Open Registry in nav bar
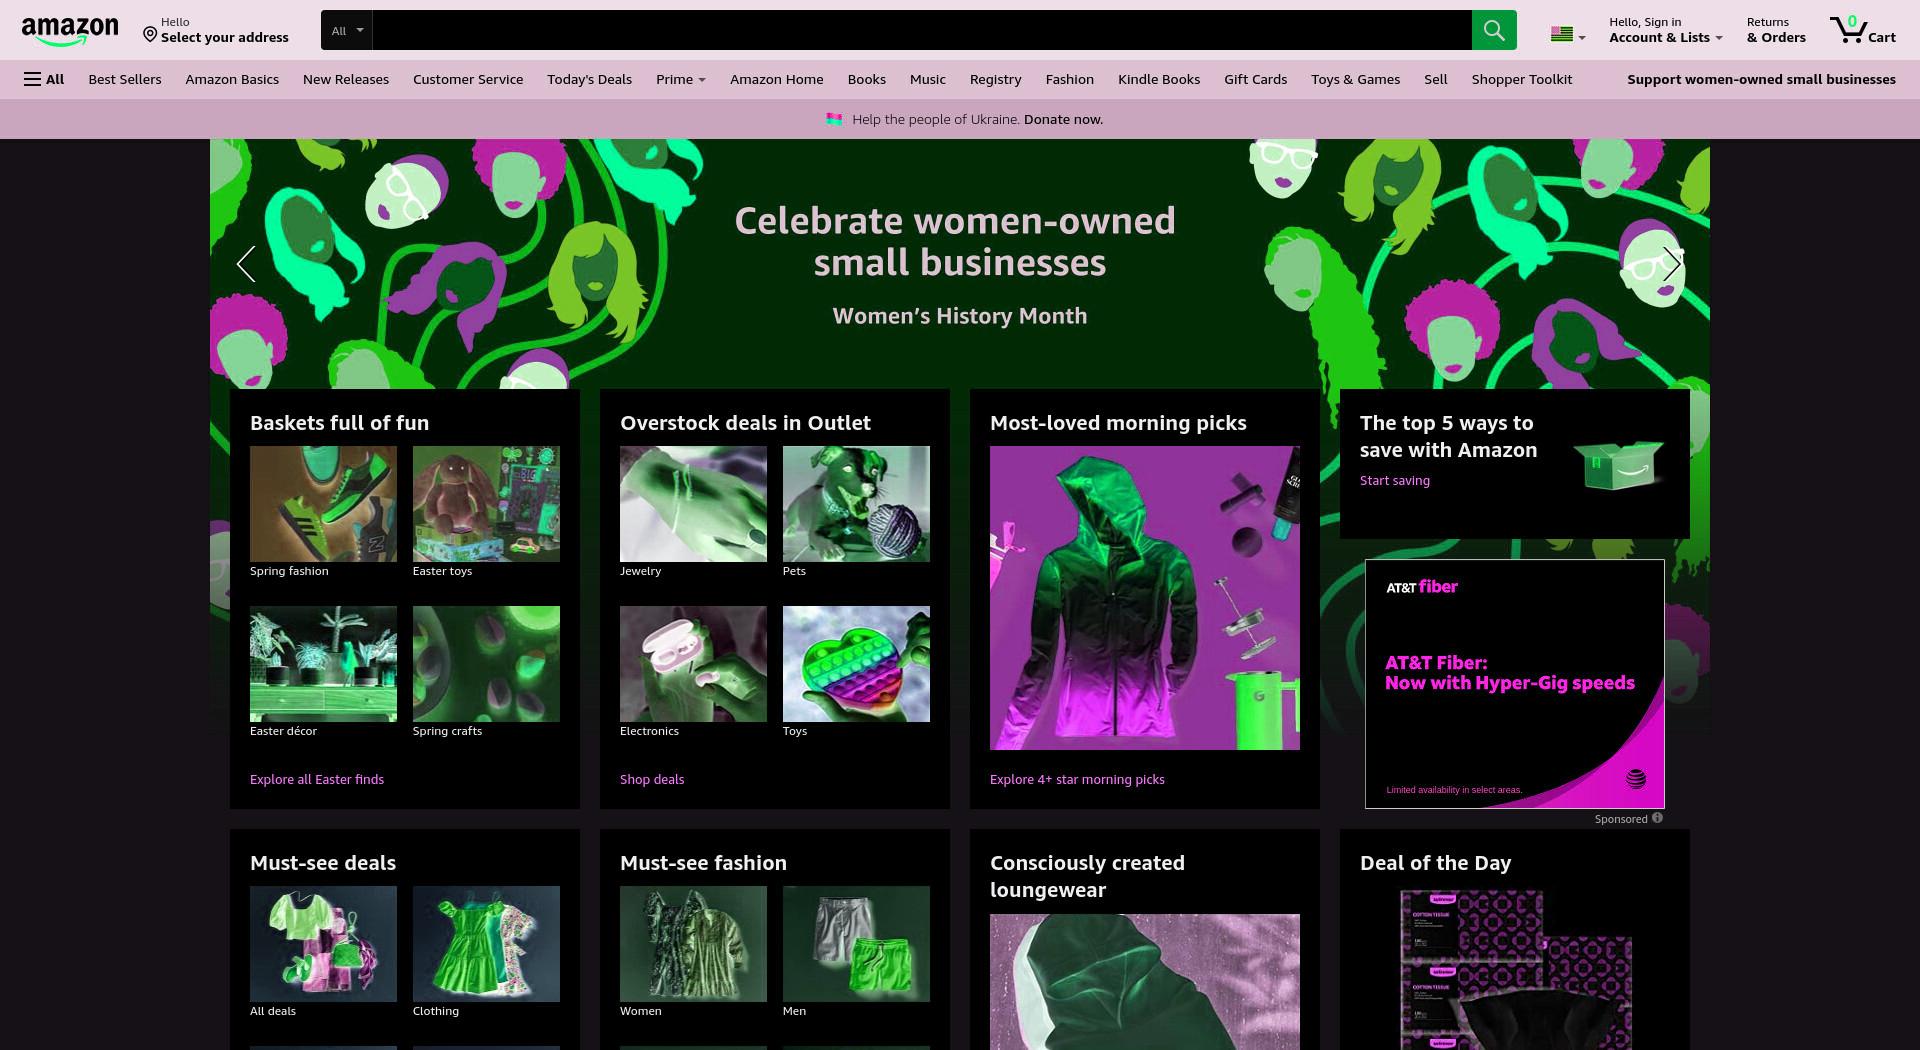This screenshot has width=1920, height=1050. pos(996,79)
